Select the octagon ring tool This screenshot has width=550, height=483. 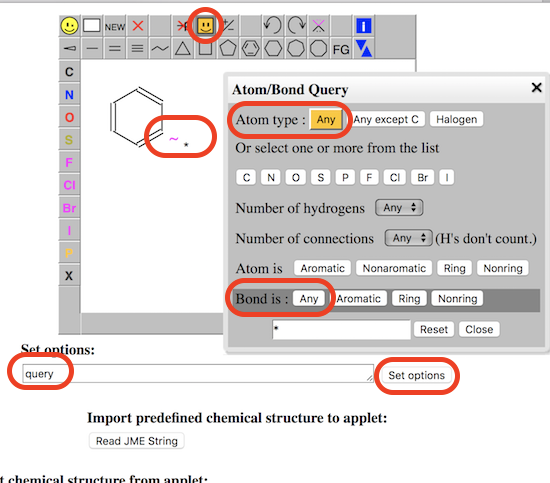coord(318,48)
